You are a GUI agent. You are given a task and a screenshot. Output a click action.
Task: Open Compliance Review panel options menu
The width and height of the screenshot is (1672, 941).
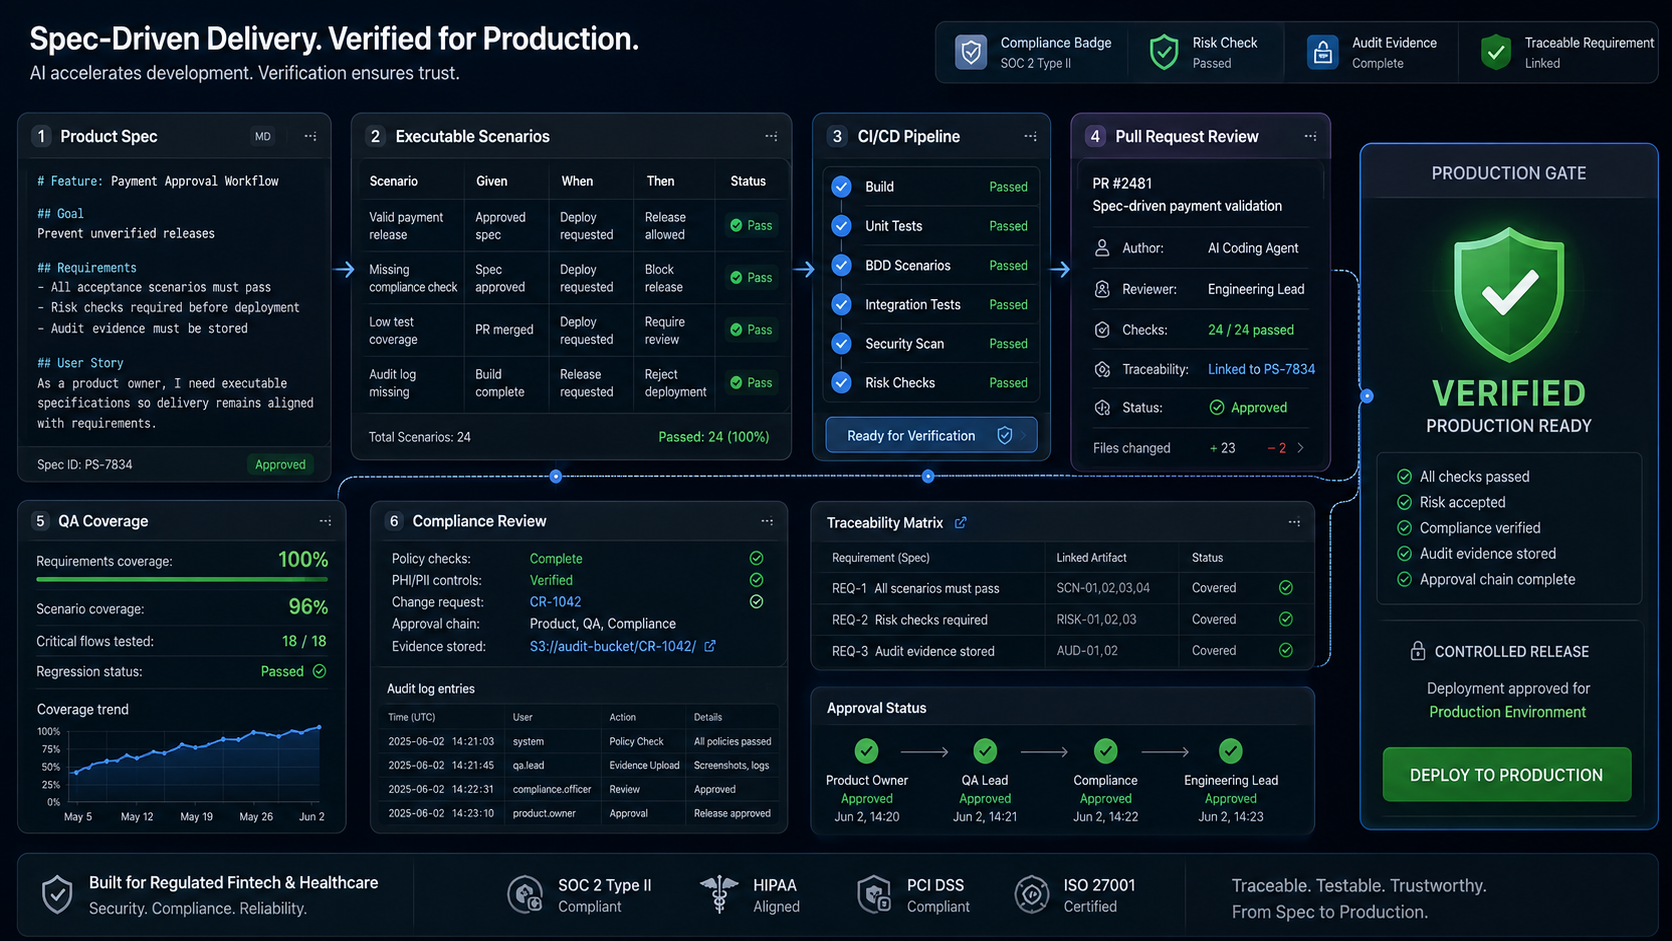coord(767,521)
